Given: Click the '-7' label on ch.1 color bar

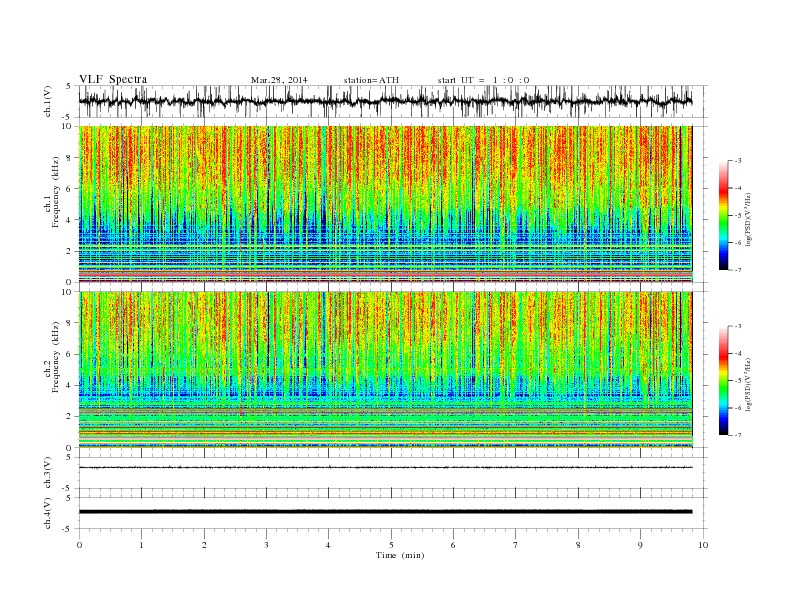Looking at the screenshot, I should (x=738, y=270).
